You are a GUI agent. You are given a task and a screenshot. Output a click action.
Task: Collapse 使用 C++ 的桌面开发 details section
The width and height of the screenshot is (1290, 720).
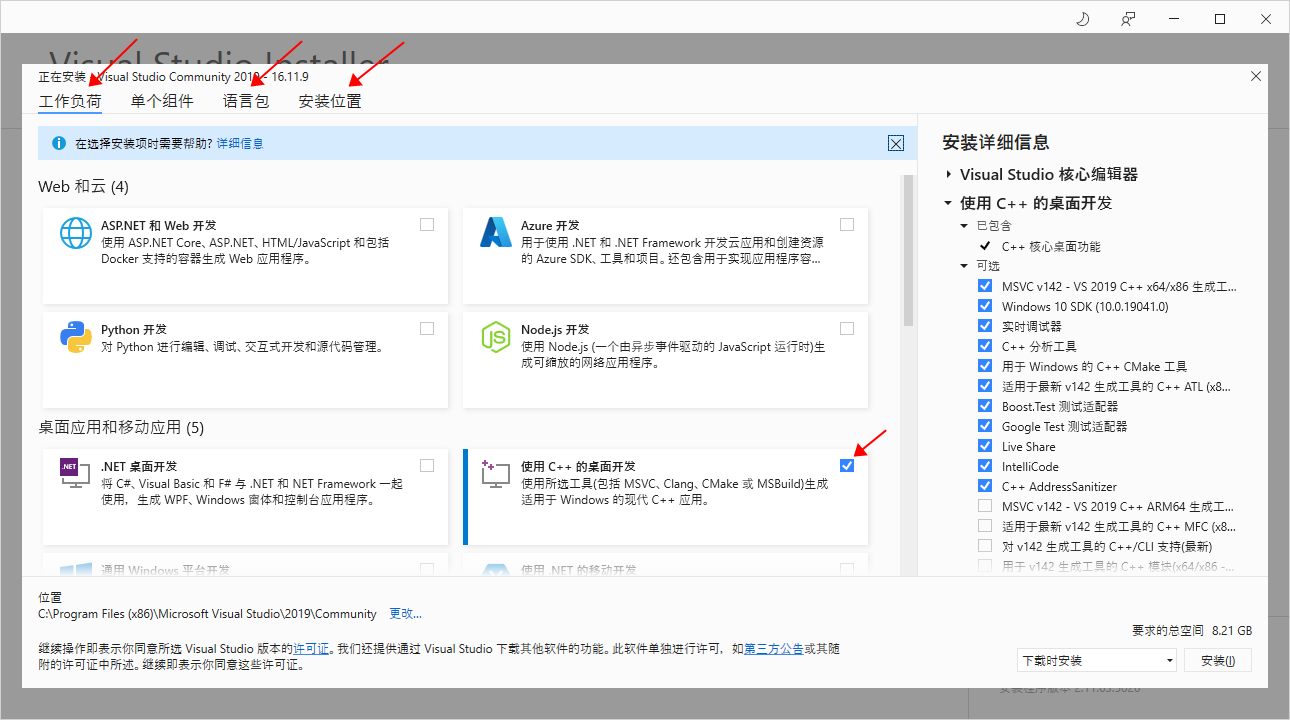coord(948,203)
